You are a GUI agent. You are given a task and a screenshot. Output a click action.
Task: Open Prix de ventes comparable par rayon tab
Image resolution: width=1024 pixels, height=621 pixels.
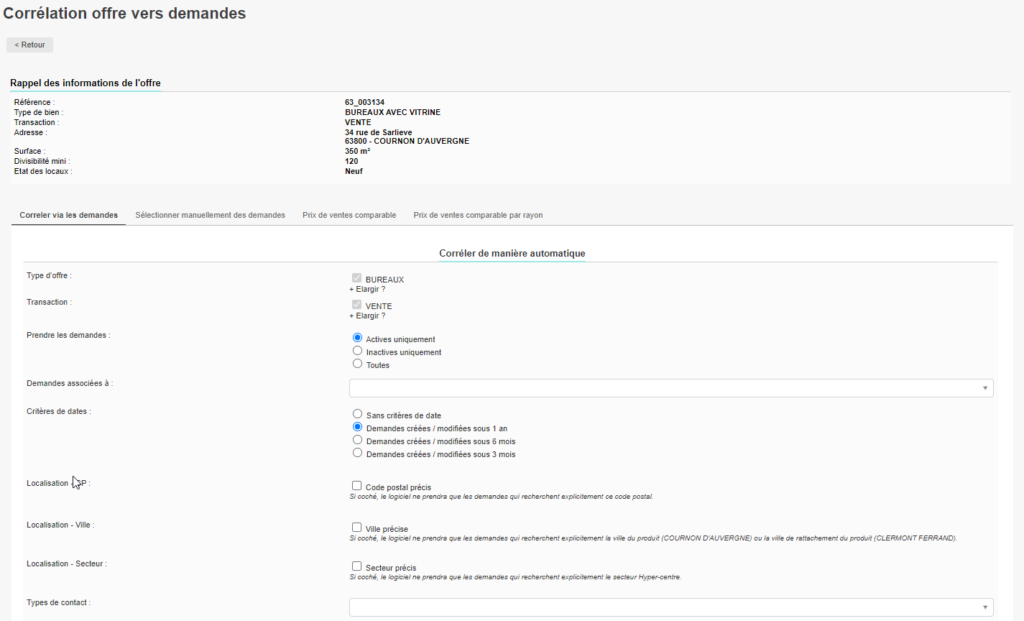478,215
